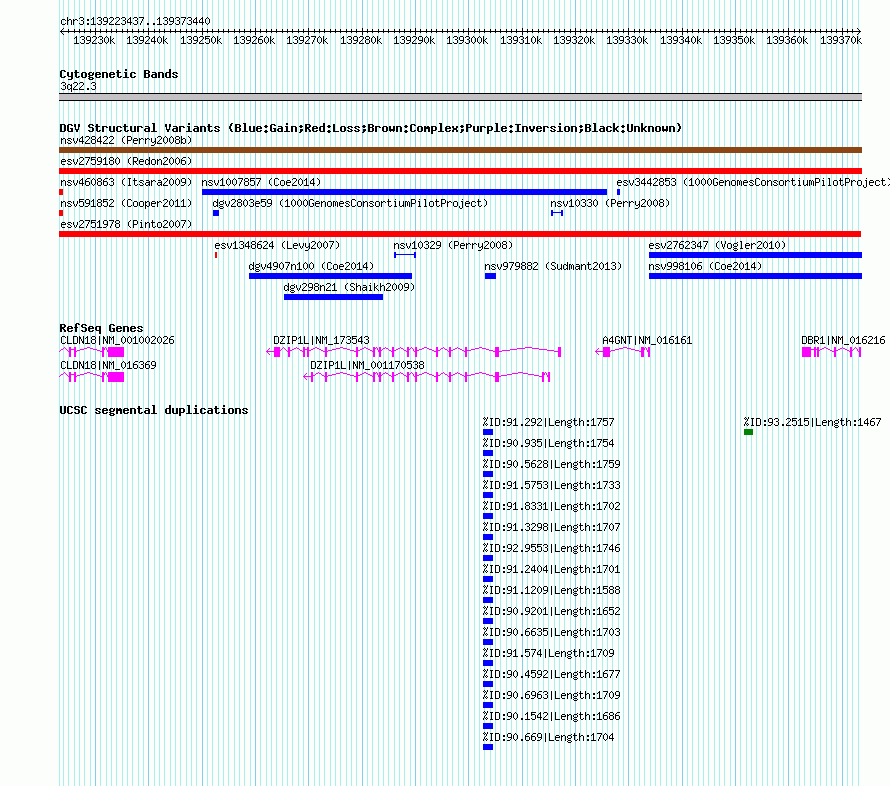Open the DGV Structural Variants track title
The width and height of the screenshot is (890, 786).
(371, 128)
